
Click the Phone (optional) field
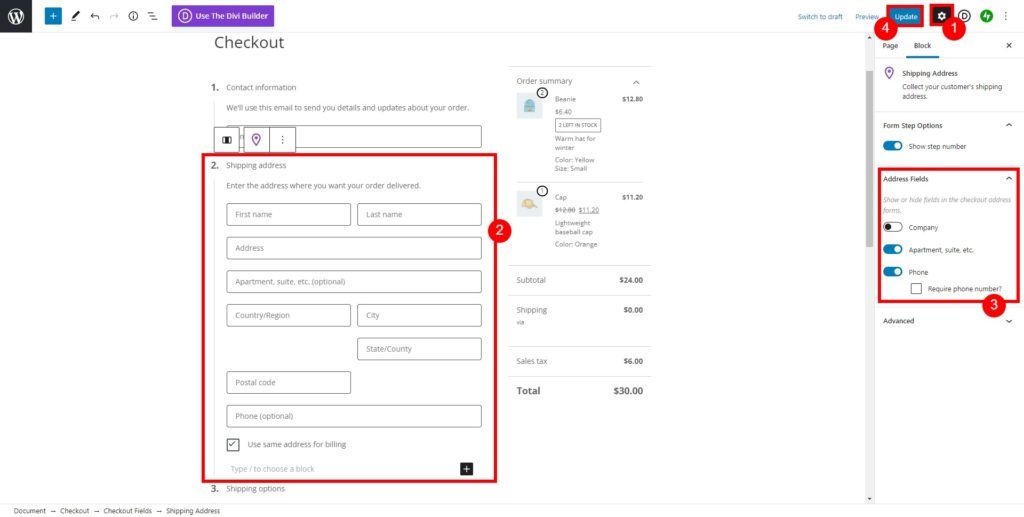tap(354, 416)
